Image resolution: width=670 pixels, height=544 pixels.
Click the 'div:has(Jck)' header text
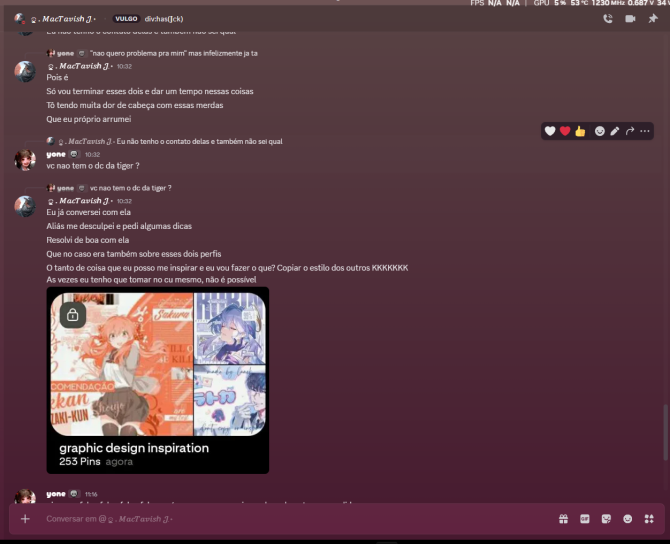tap(164, 19)
